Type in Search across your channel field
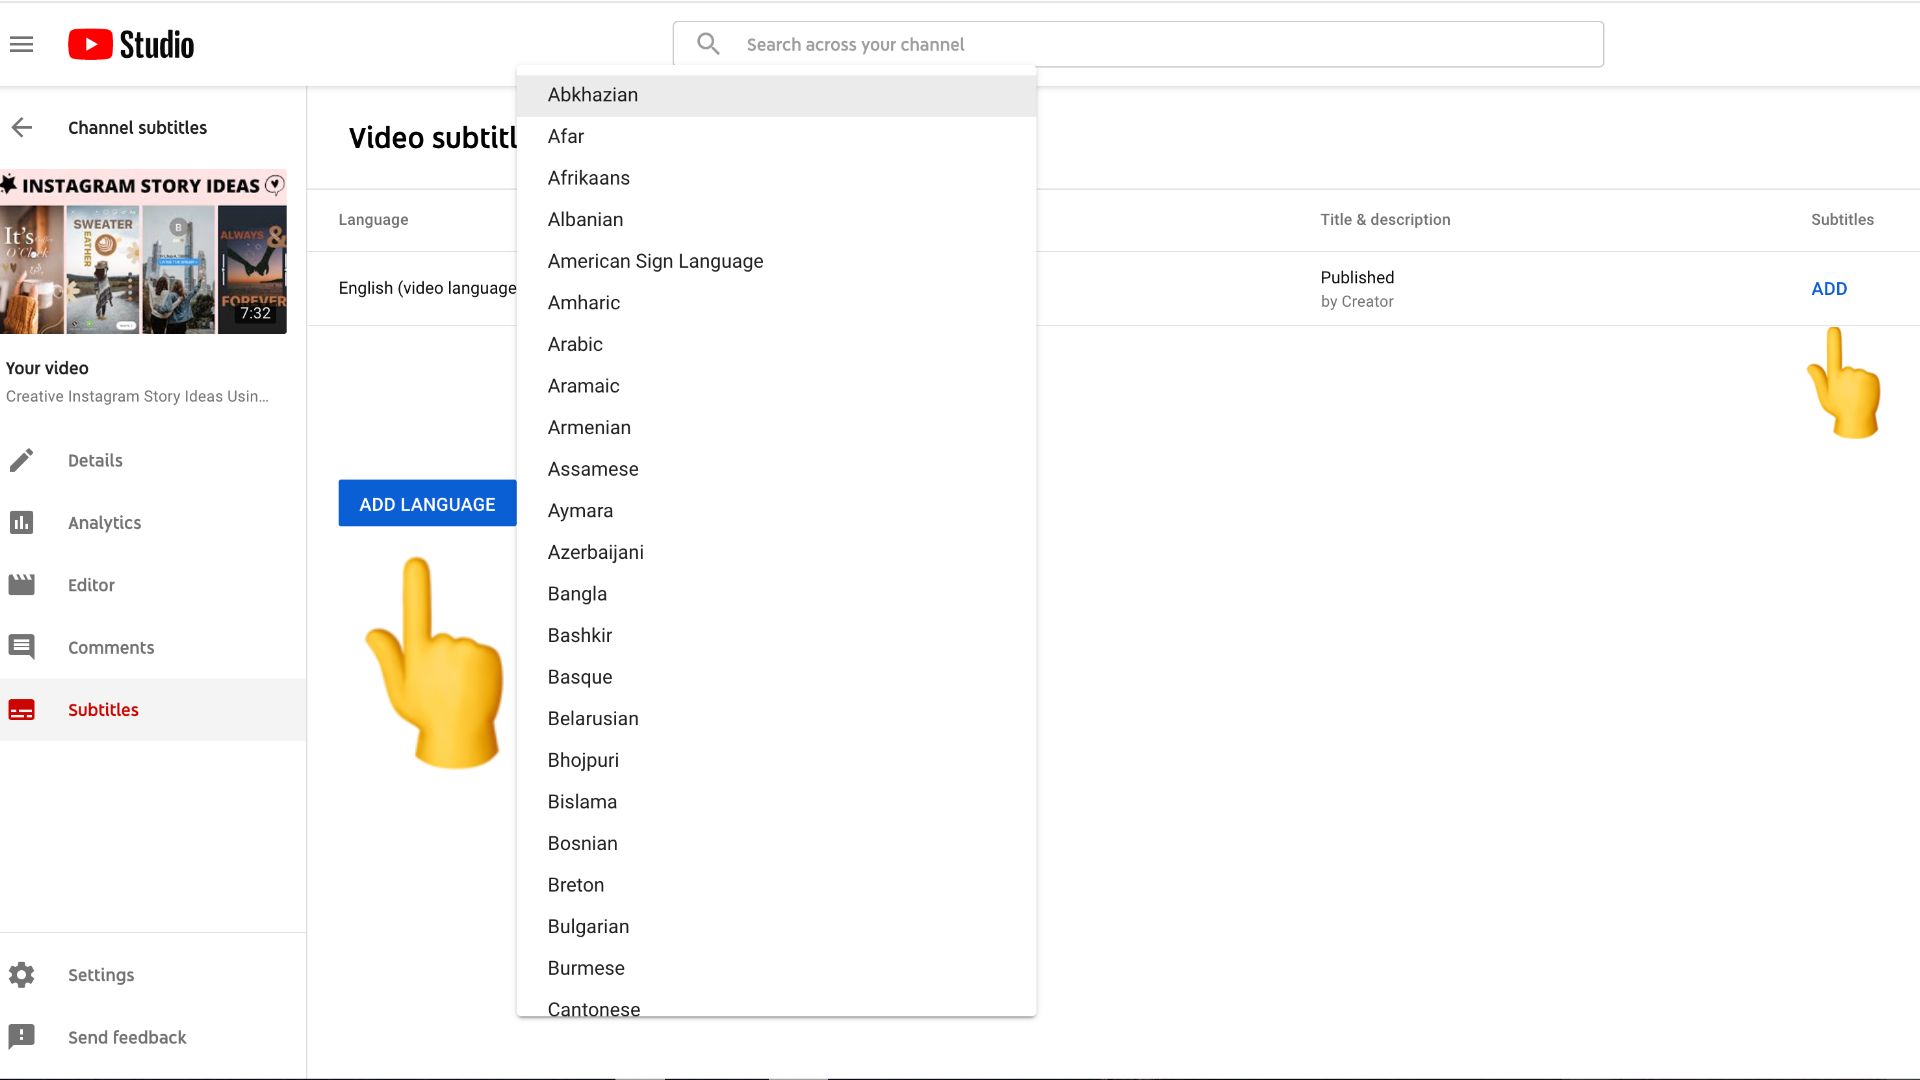The height and width of the screenshot is (1080, 1920). (1160, 44)
